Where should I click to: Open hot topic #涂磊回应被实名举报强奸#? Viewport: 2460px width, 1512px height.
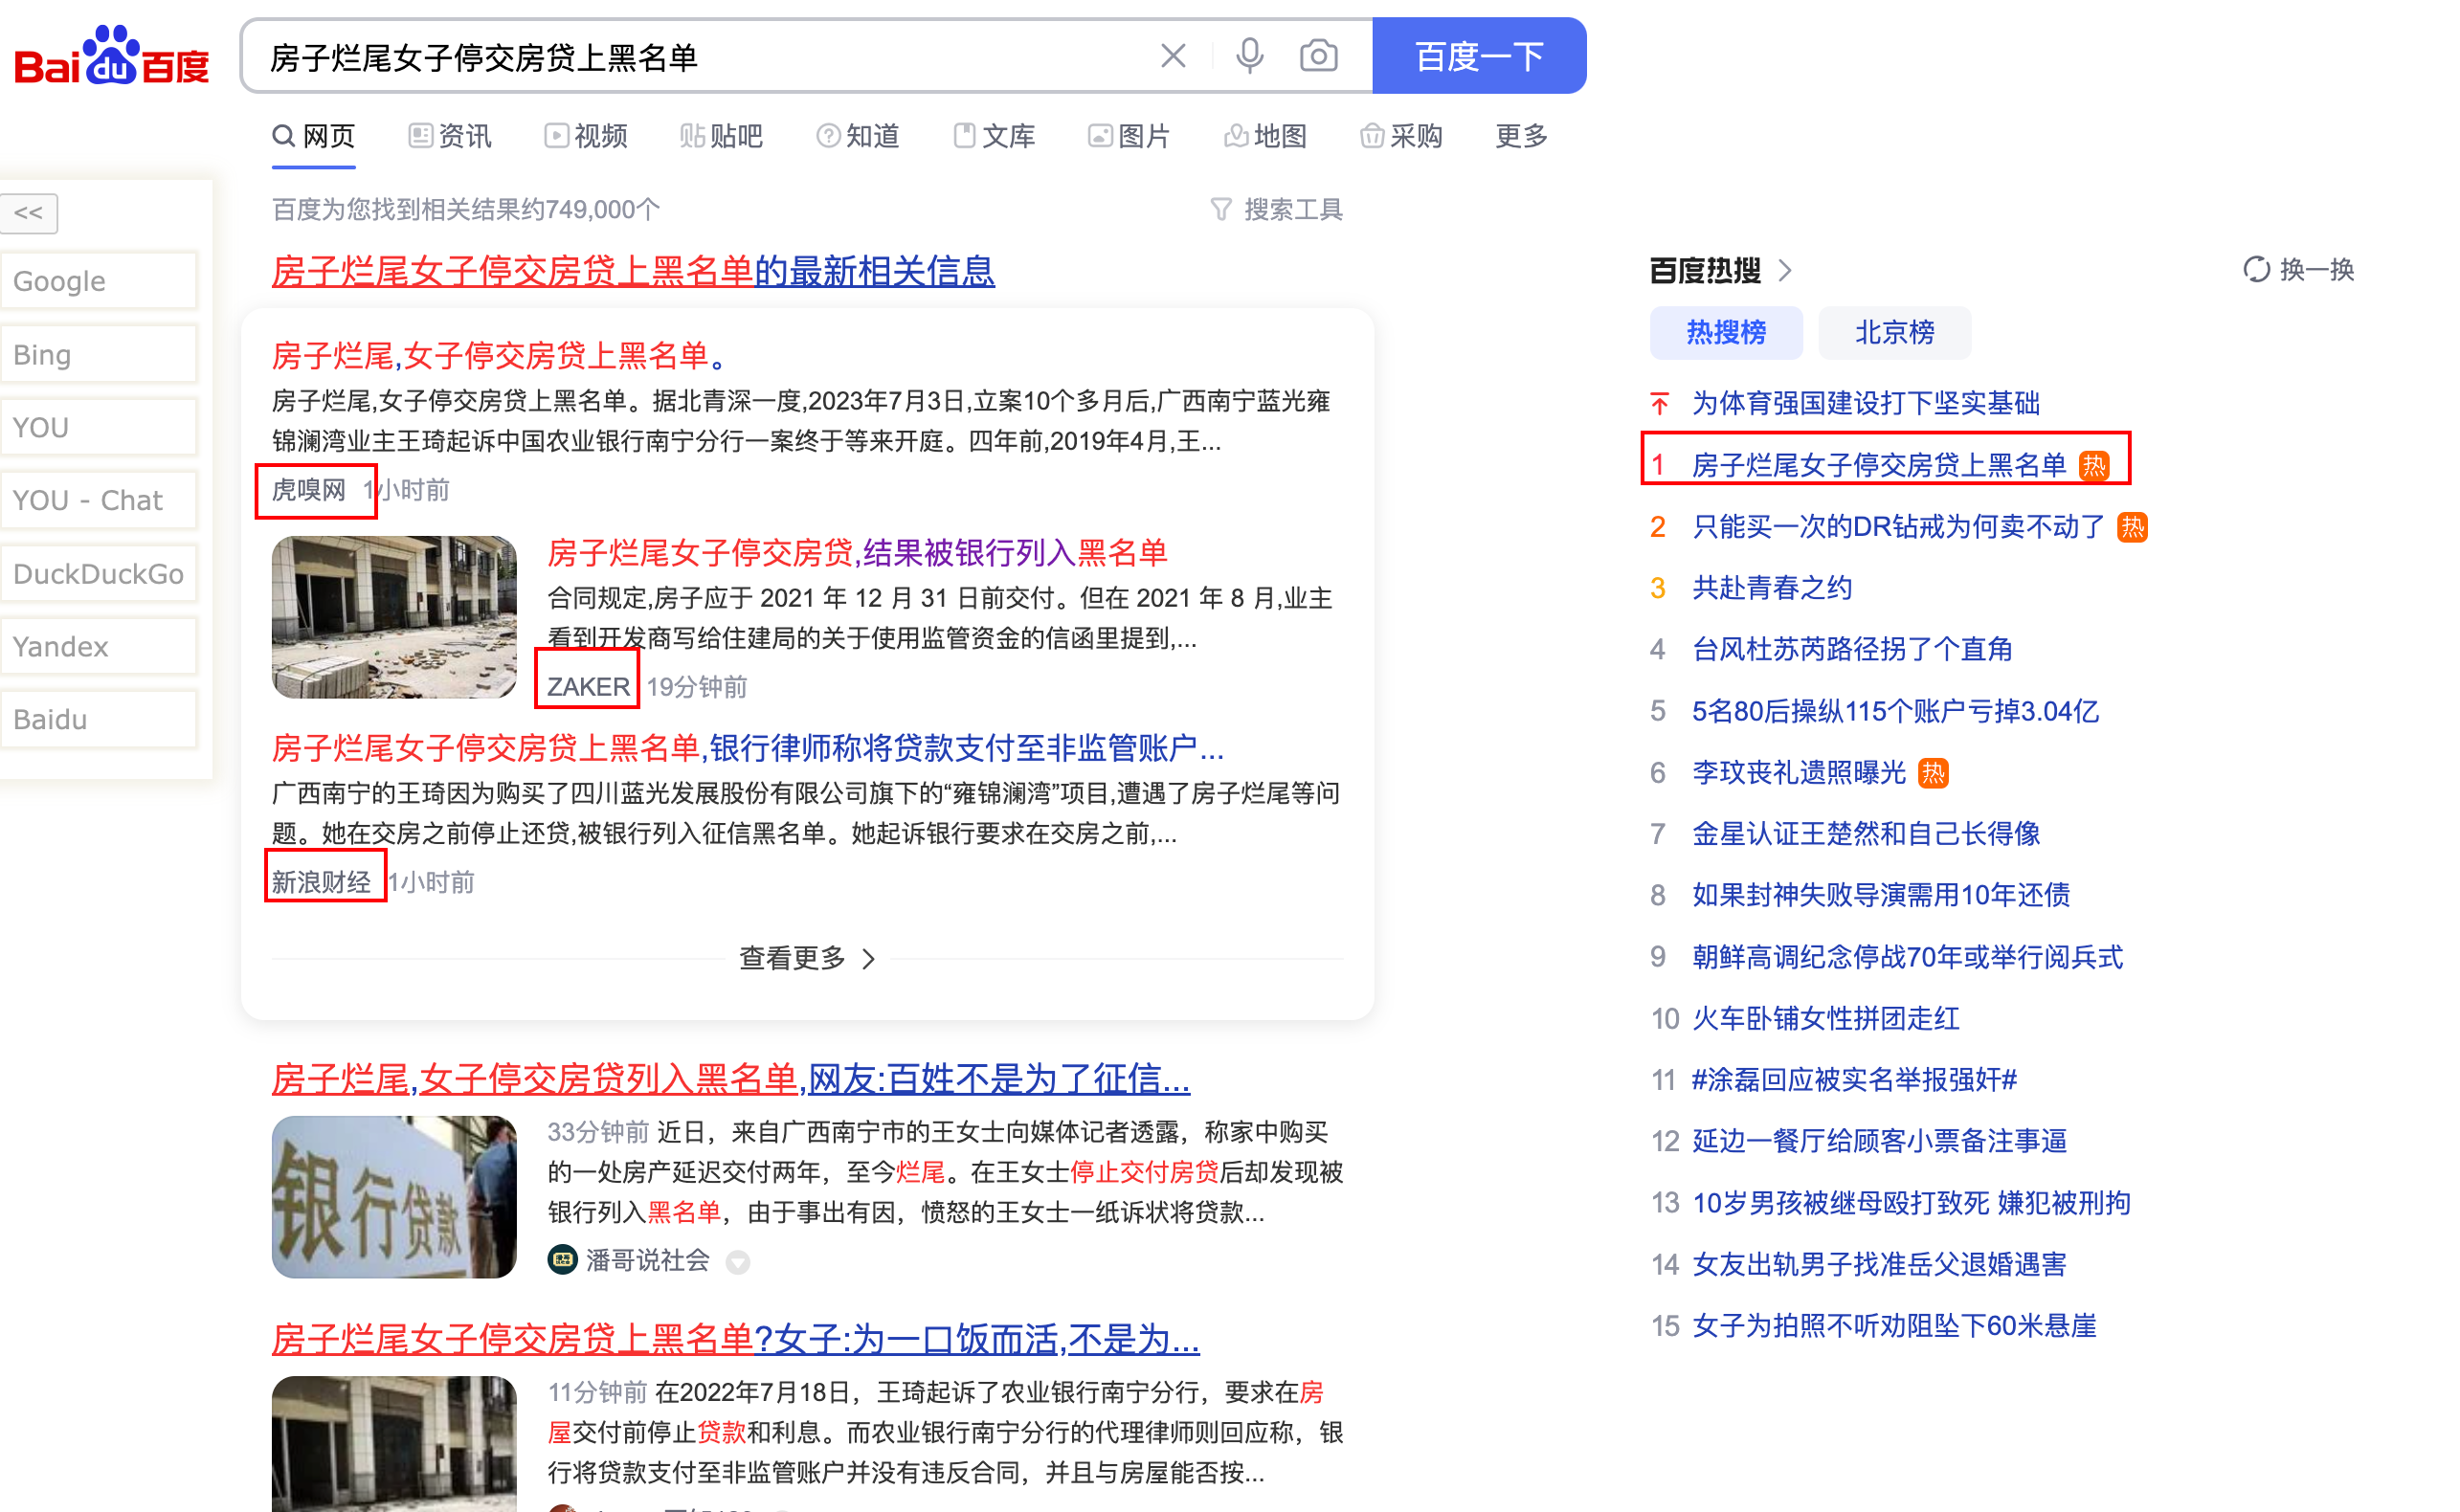(x=1853, y=1080)
